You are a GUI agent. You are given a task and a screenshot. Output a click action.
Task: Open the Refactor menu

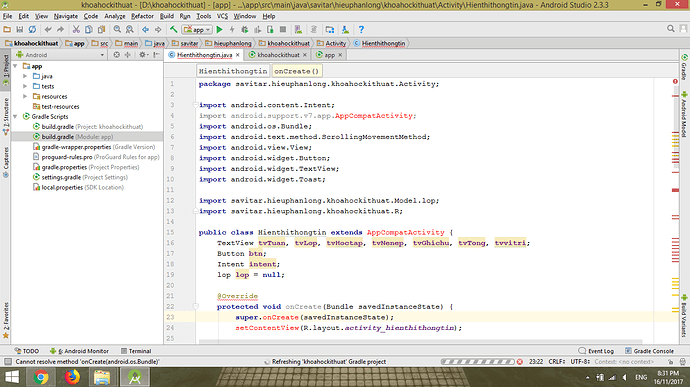coord(142,16)
